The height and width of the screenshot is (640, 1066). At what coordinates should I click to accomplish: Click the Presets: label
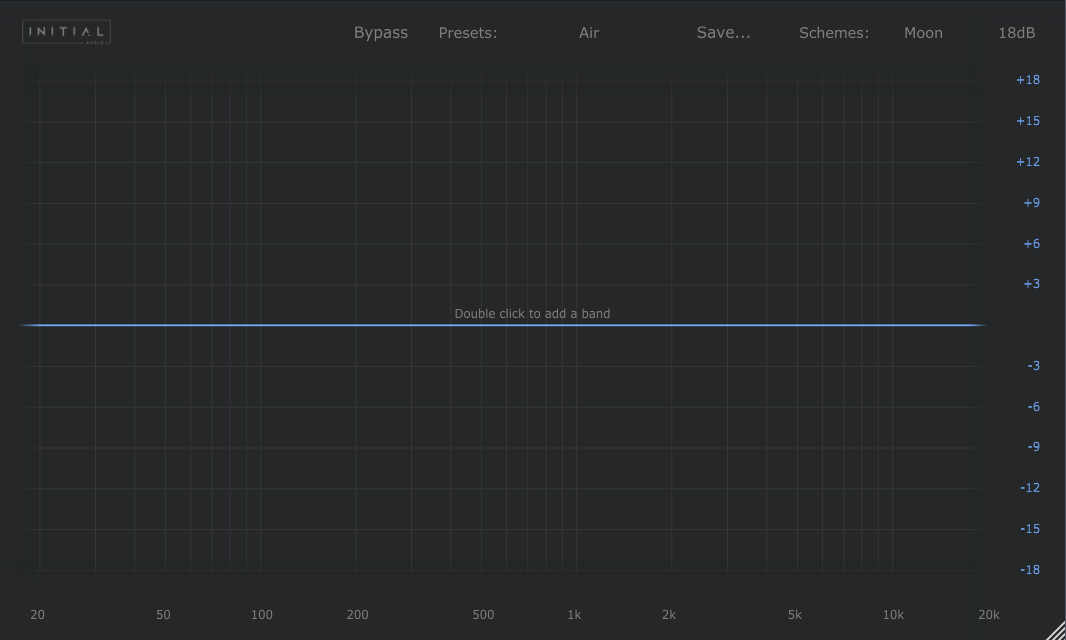pyautogui.click(x=468, y=33)
